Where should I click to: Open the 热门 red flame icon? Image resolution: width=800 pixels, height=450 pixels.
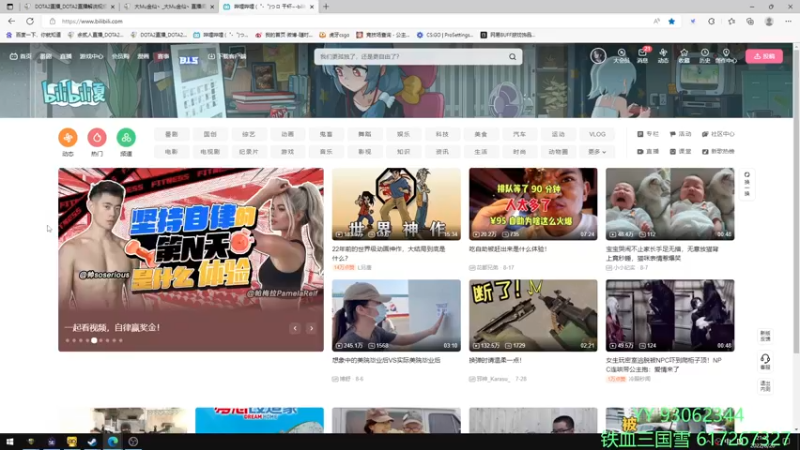tap(97, 137)
